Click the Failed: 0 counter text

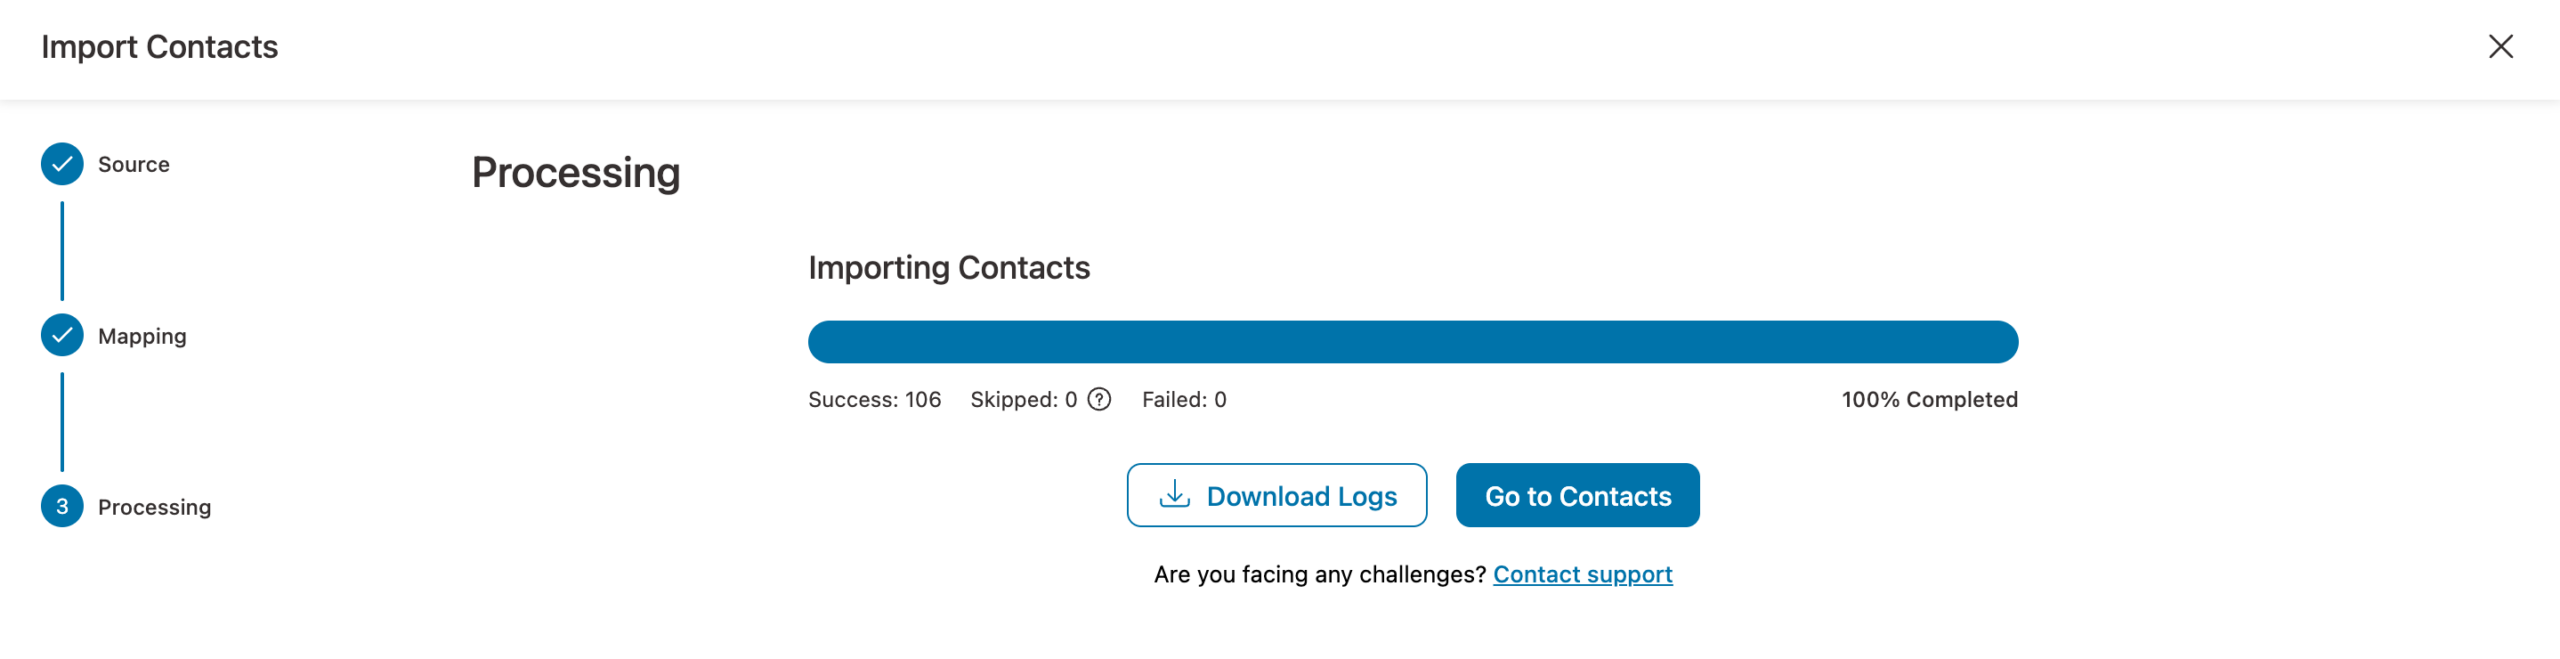[1184, 399]
